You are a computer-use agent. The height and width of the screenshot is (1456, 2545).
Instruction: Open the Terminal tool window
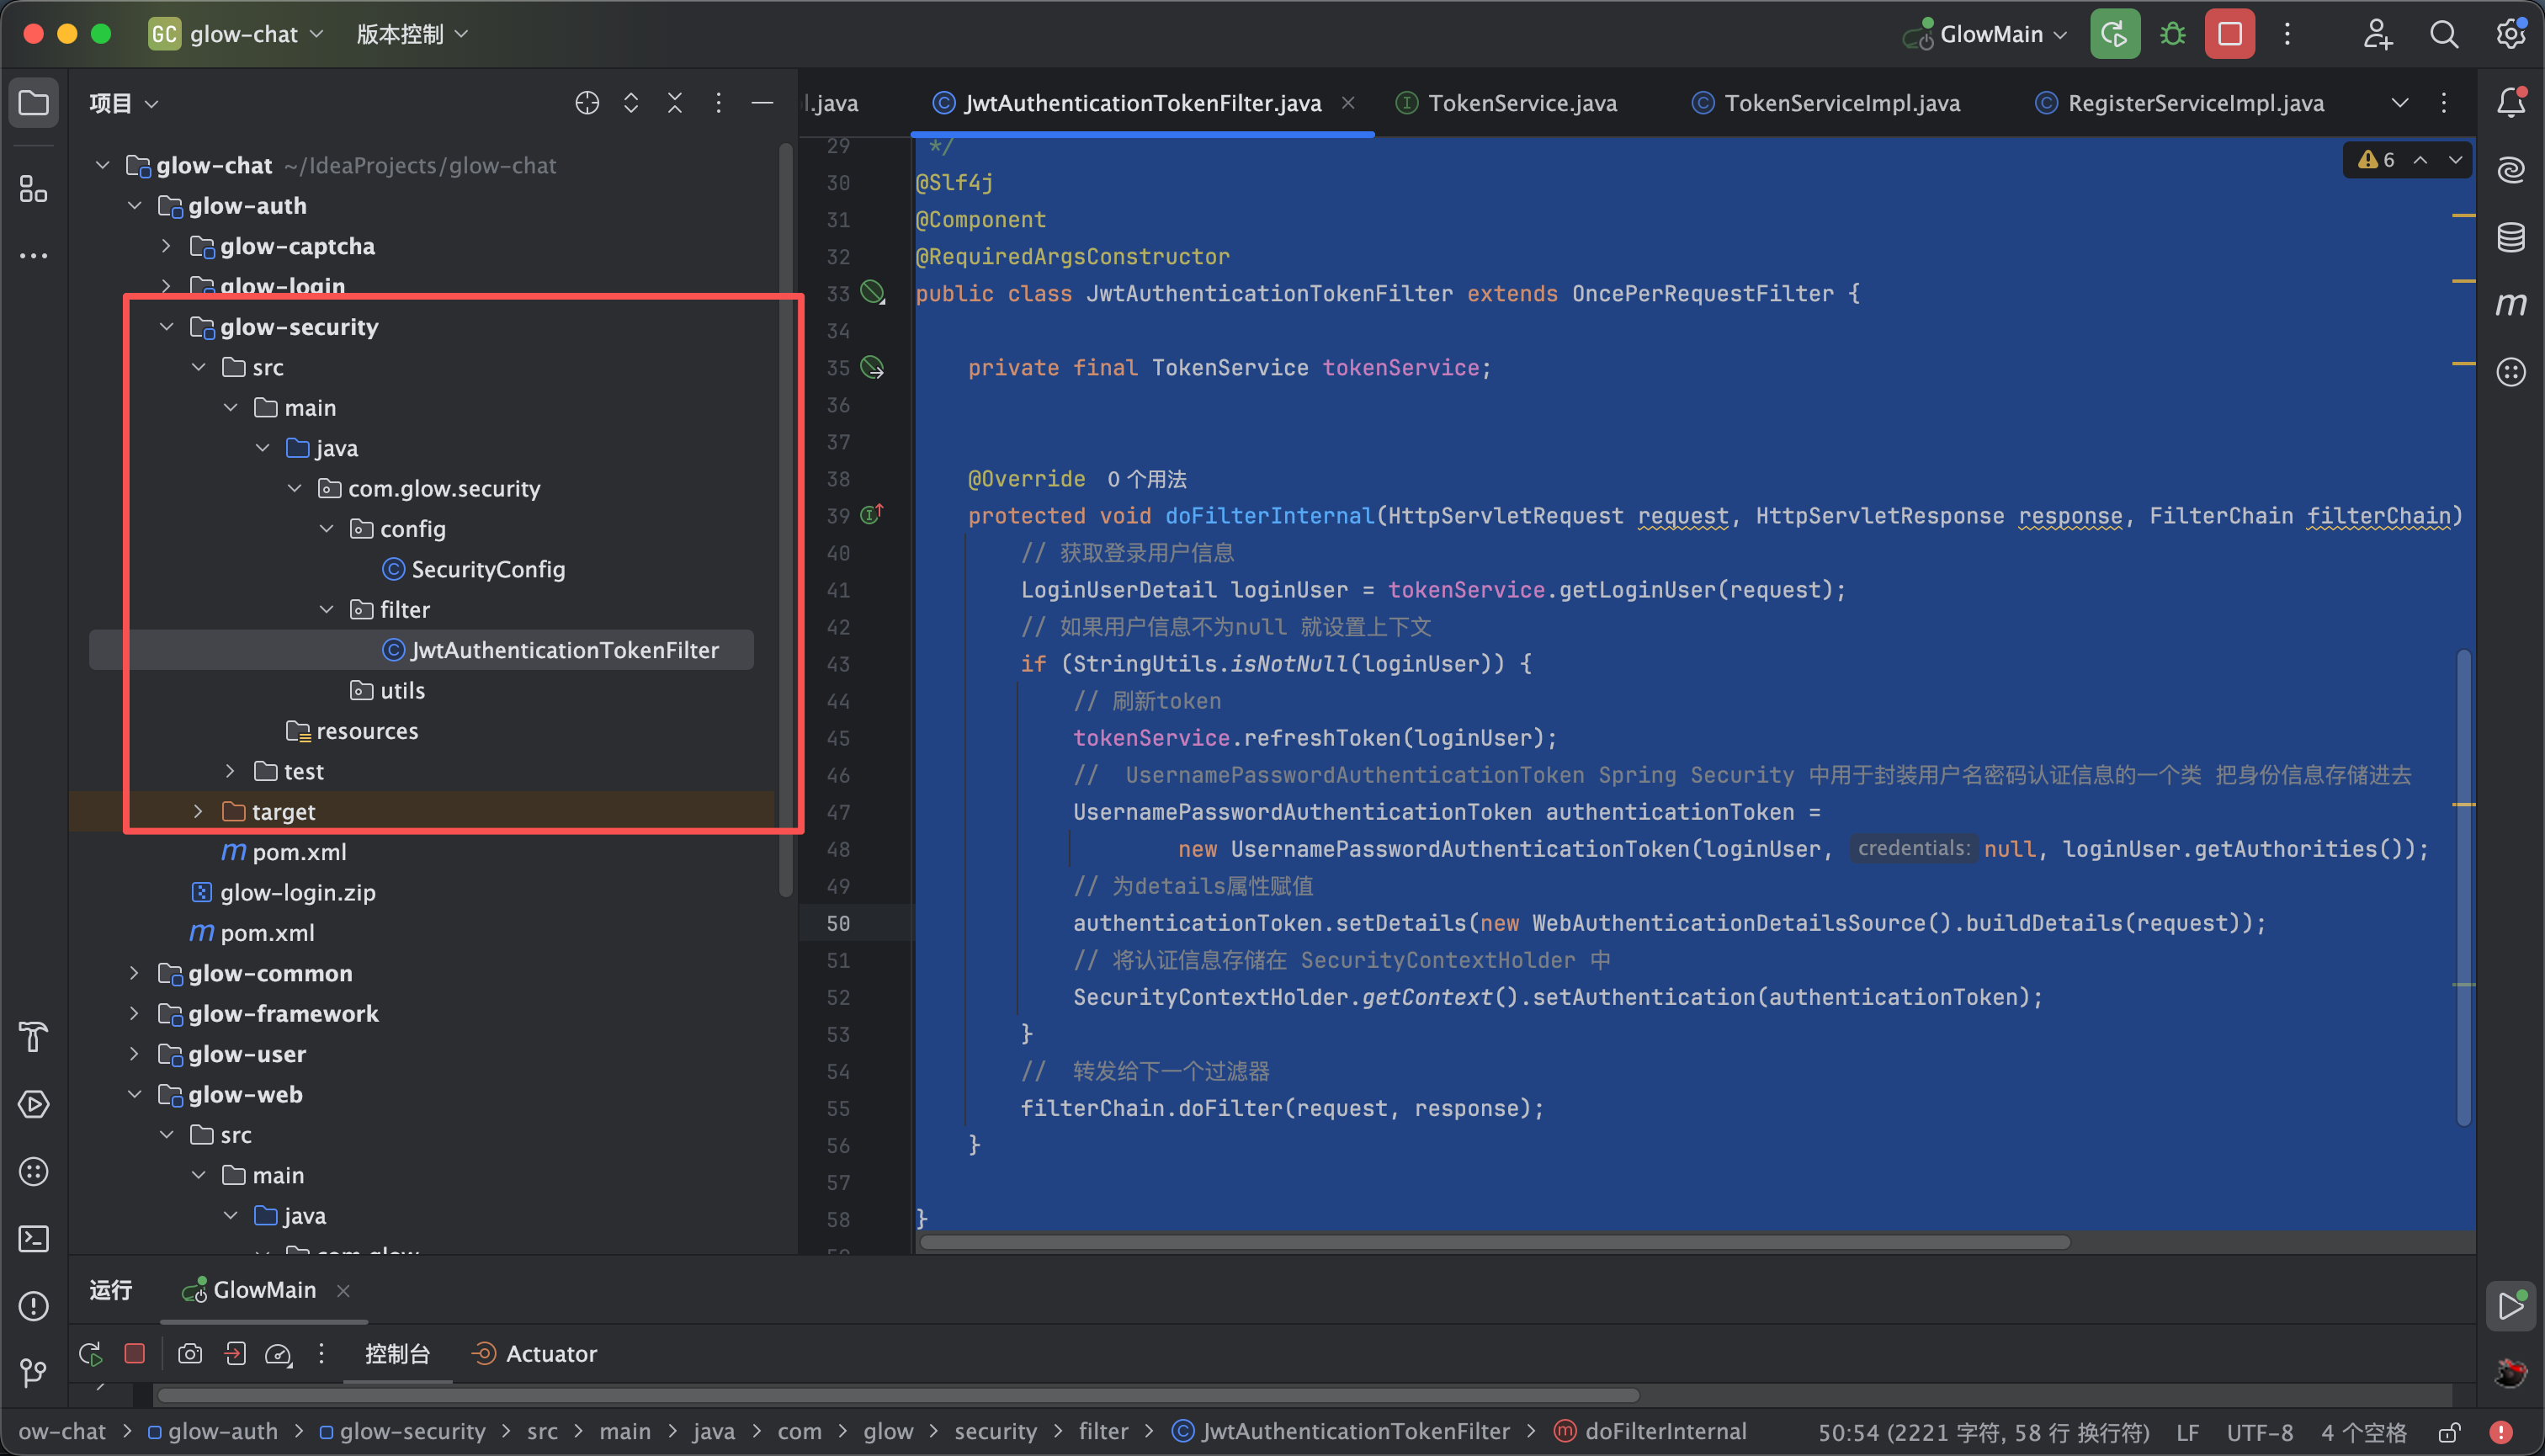coord(34,1238)
